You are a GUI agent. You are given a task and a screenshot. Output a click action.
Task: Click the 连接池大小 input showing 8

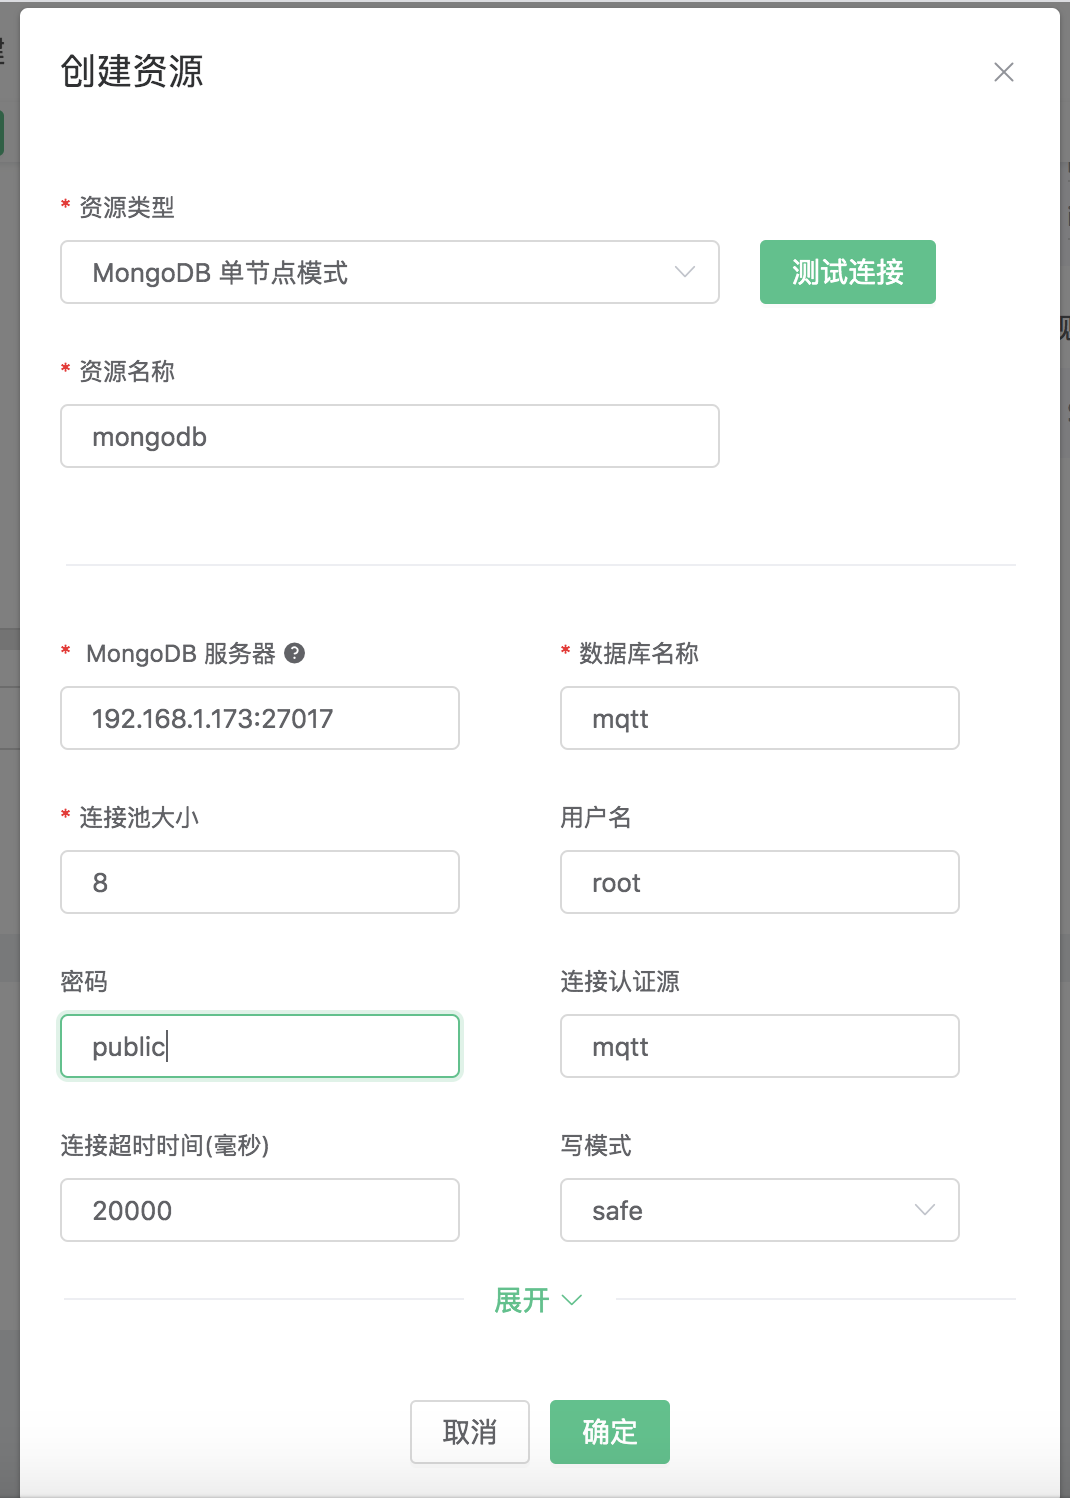pyautogui.click(x=260, y=882)
